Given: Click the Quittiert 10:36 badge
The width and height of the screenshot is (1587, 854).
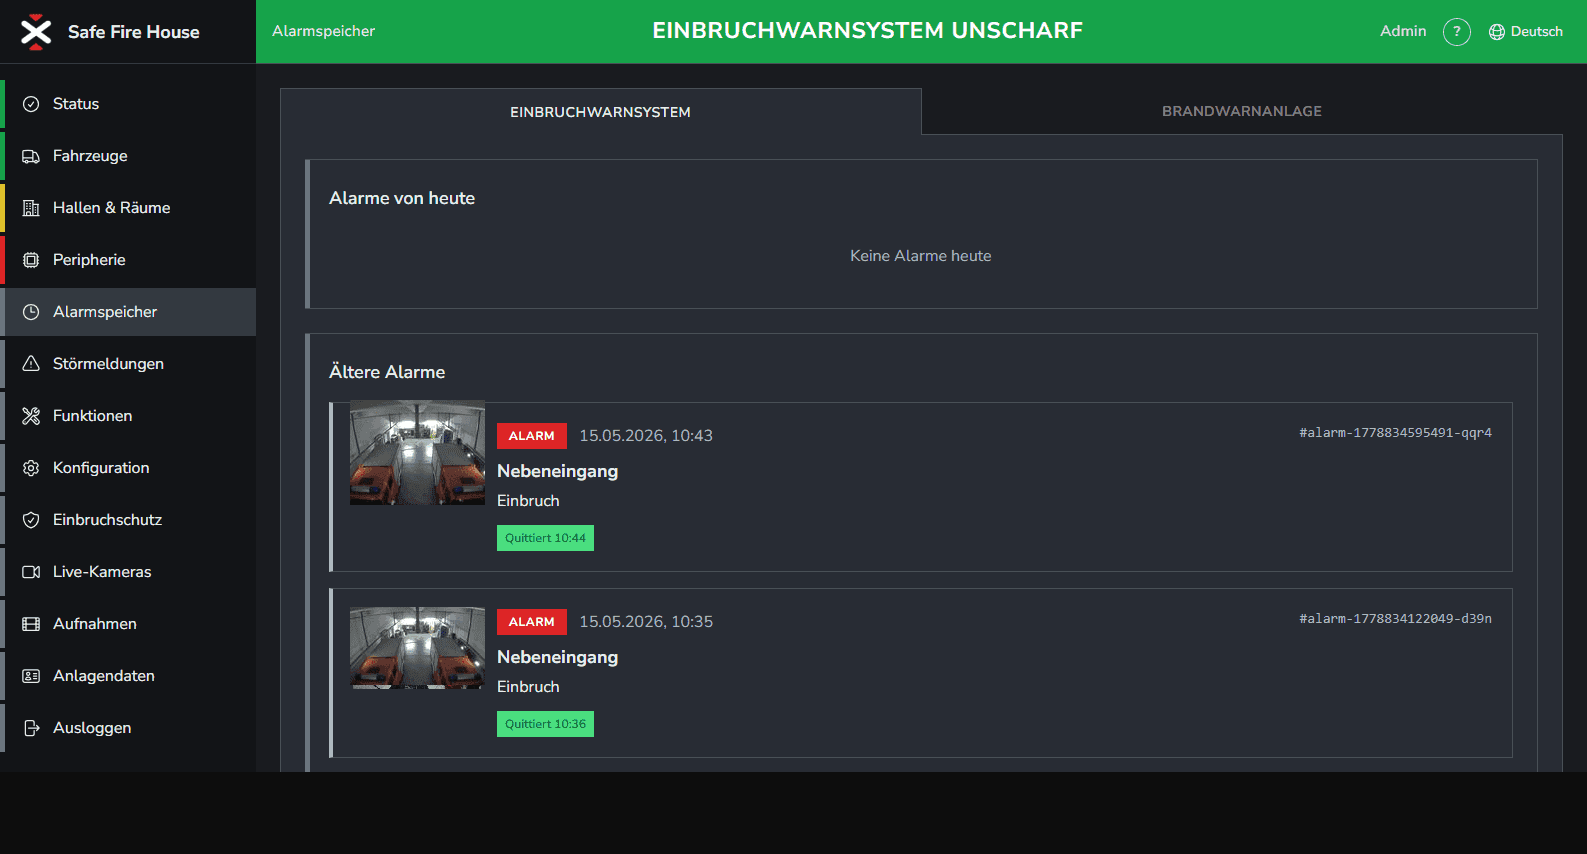Looking at the screenshot, I should tap(545, 724).
